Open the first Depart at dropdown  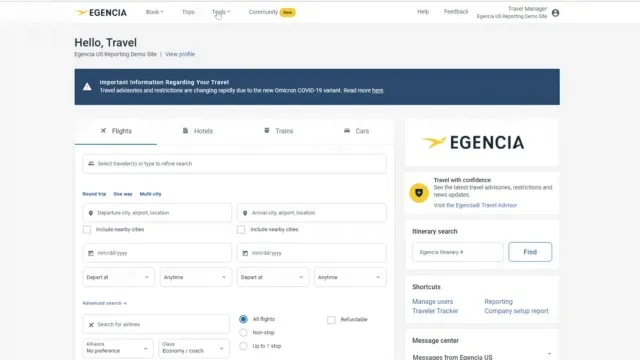tap(118, 277)
